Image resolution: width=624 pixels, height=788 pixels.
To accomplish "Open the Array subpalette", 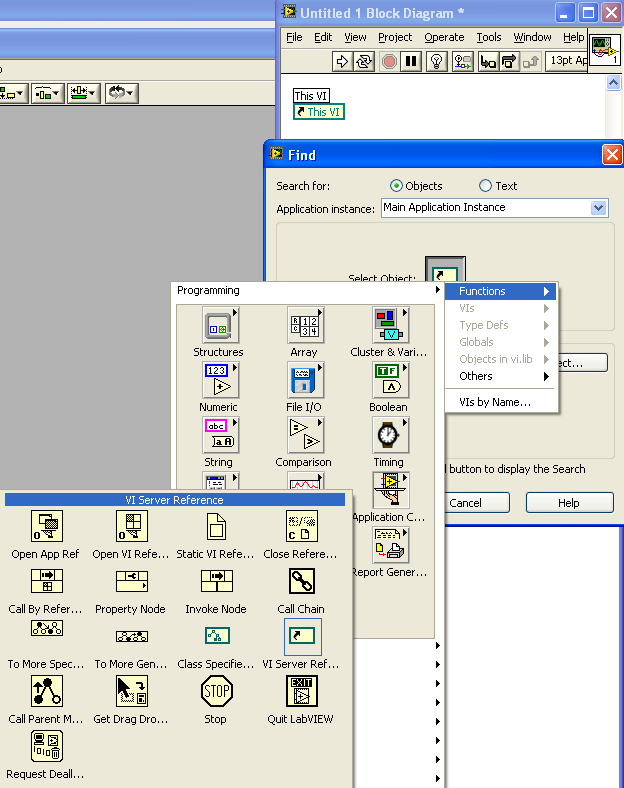I will (x=305, y=325).
